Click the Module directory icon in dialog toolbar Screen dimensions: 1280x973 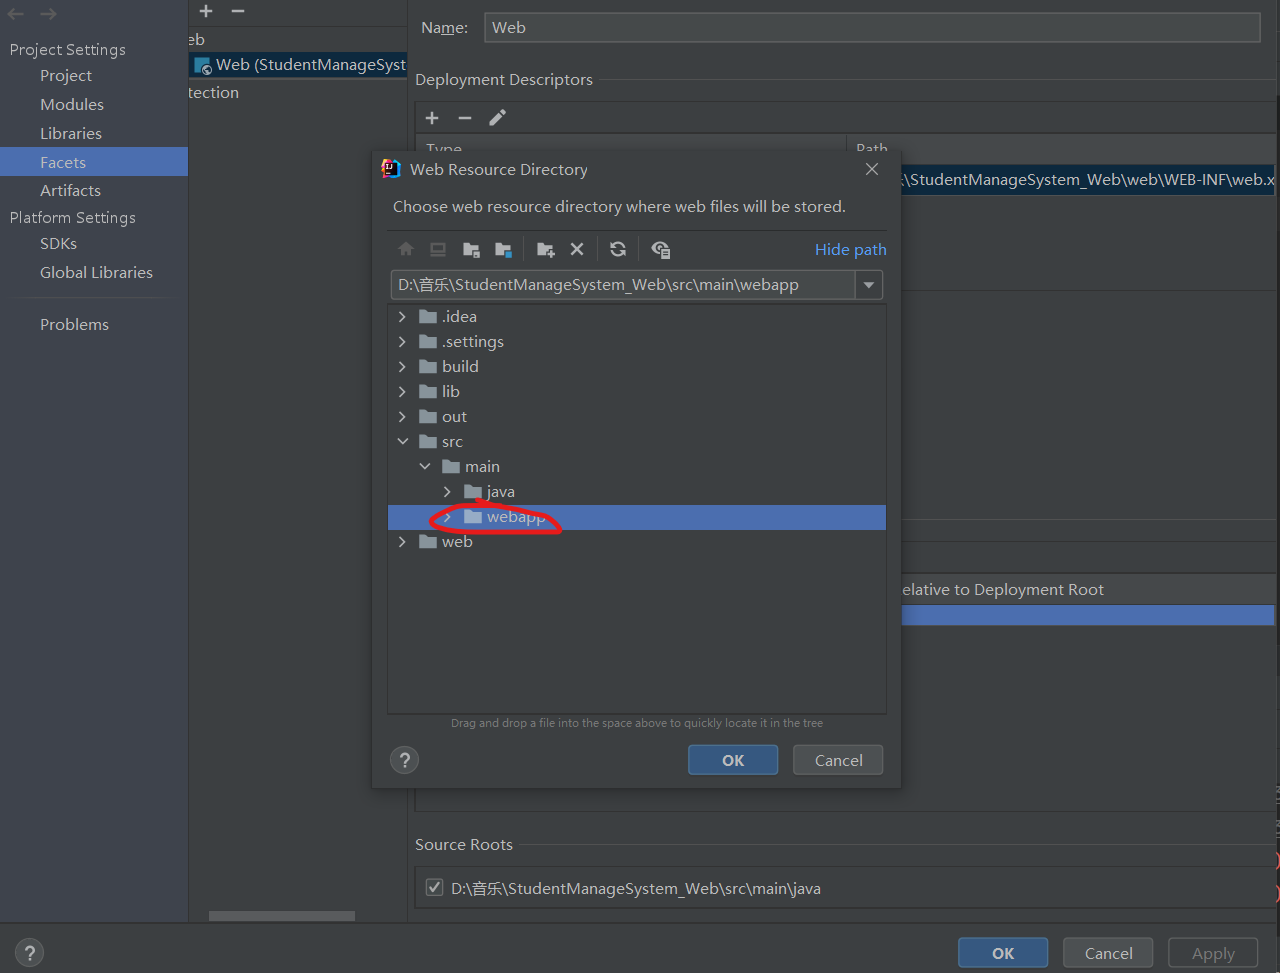[504, 250]
